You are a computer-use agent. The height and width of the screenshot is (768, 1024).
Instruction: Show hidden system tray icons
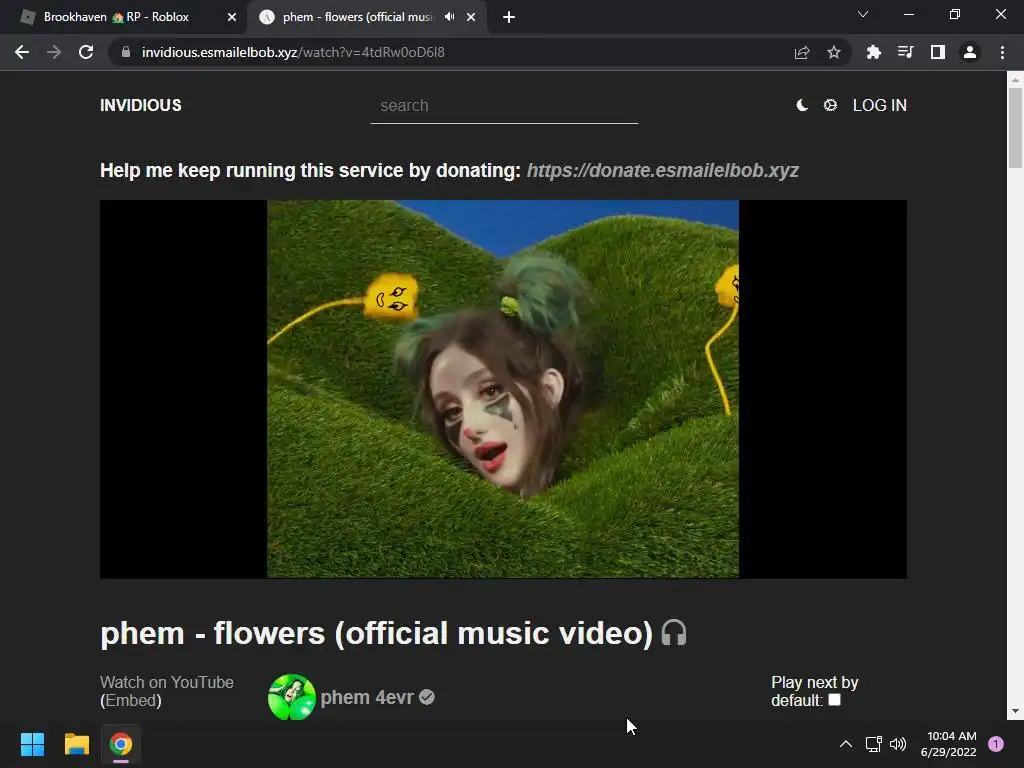tap(846, 744)
